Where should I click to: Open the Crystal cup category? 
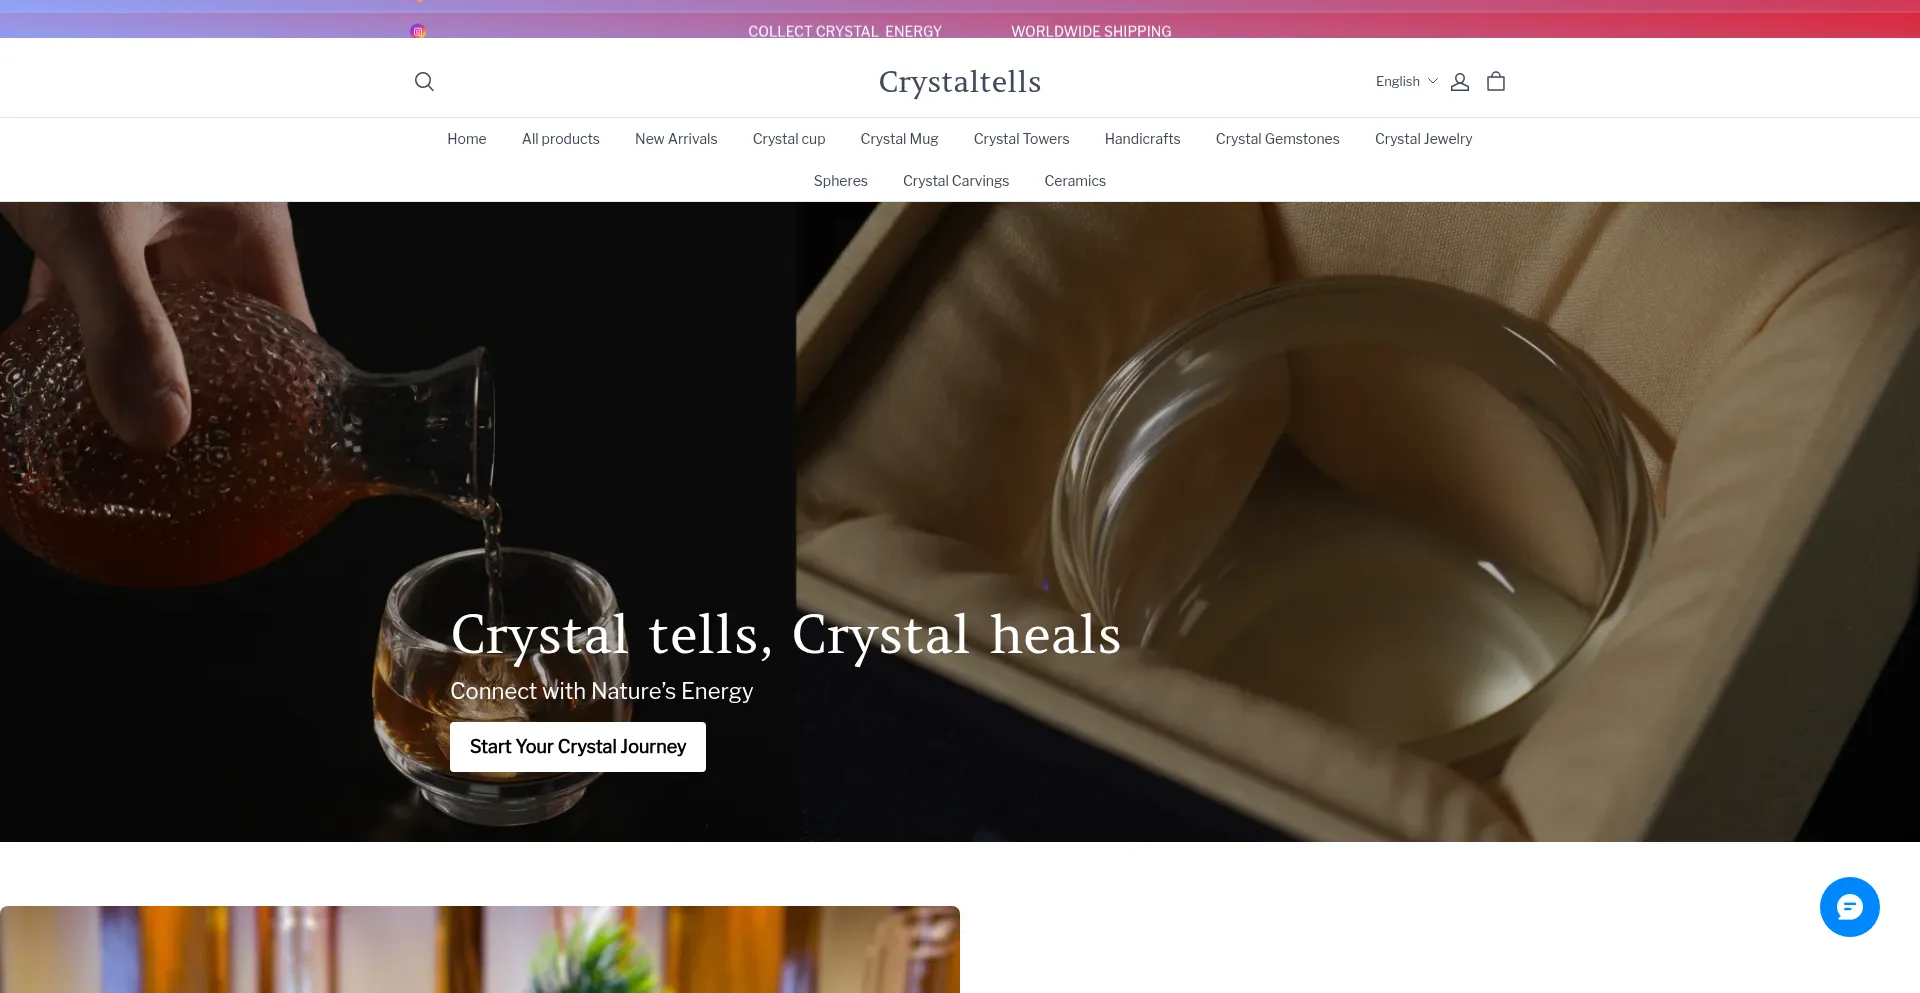pos(789,139)
